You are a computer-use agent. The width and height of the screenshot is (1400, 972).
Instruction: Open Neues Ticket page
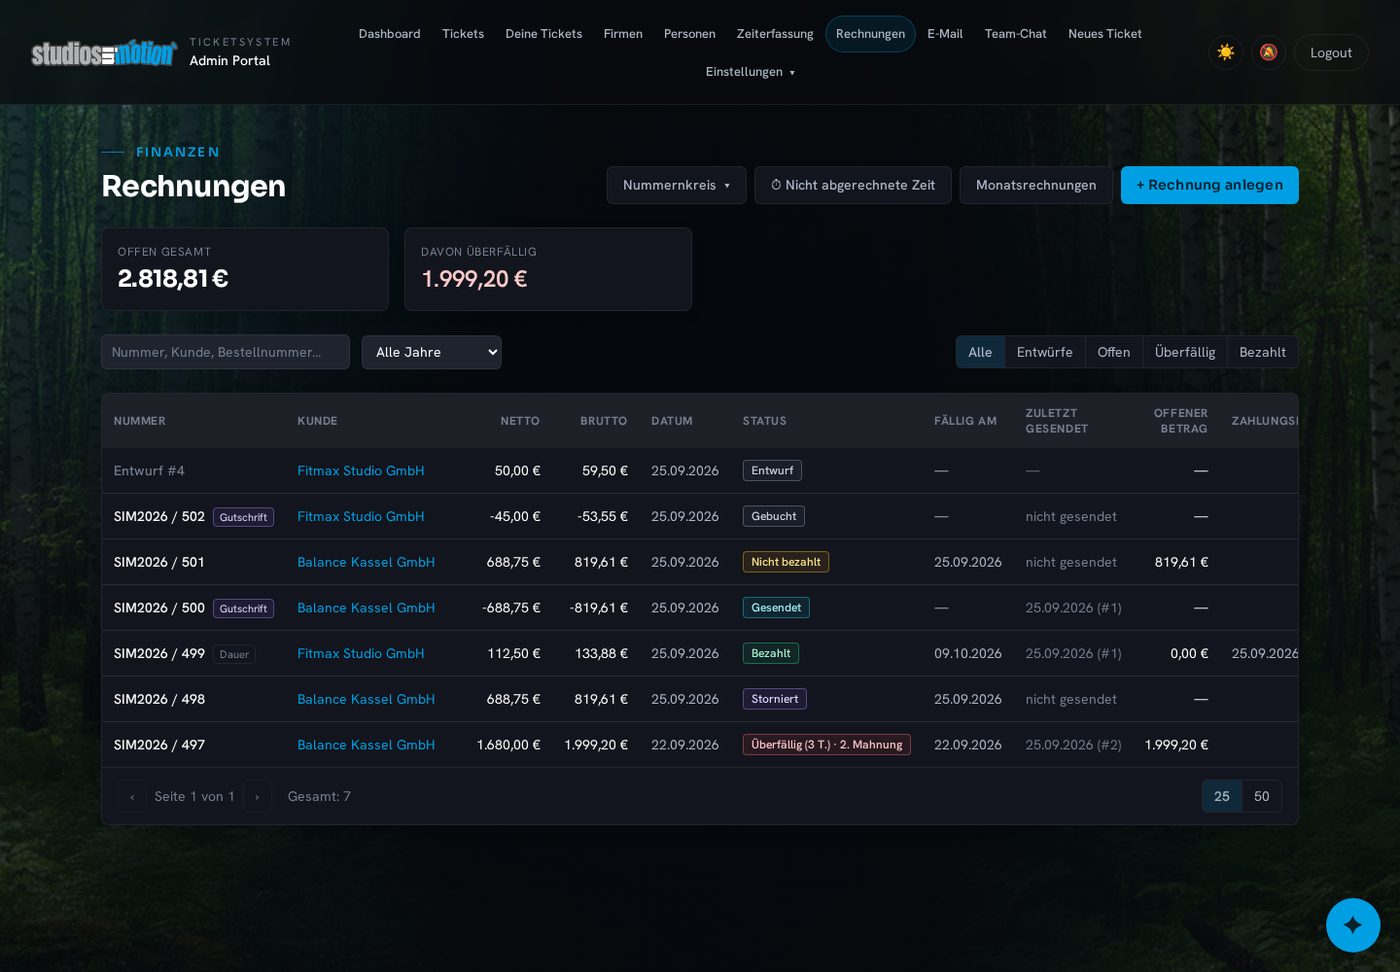pyautogui.click(x=1105, y=34)
